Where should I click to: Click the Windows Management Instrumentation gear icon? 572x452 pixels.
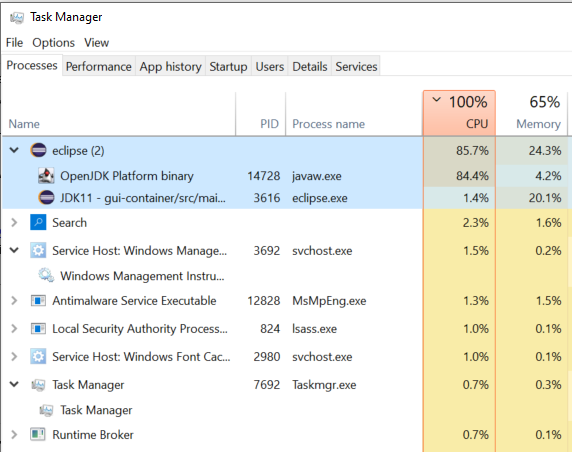coord(46,275)
